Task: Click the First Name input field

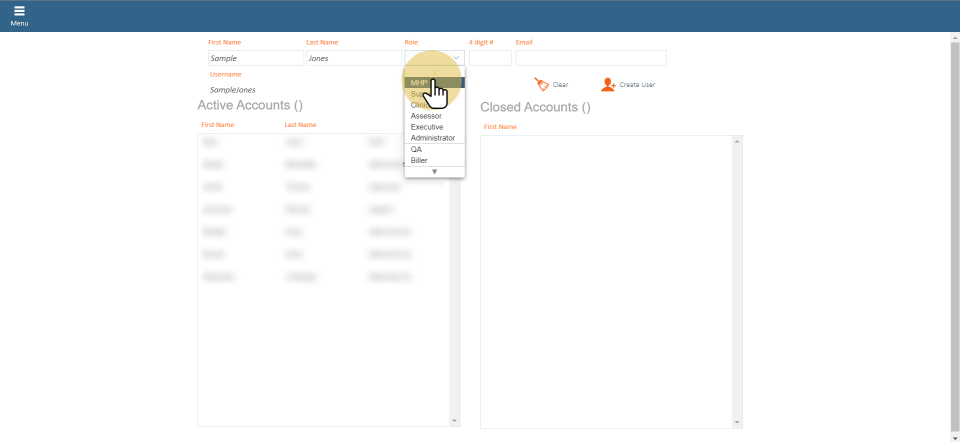Action: tap(254, 58)
